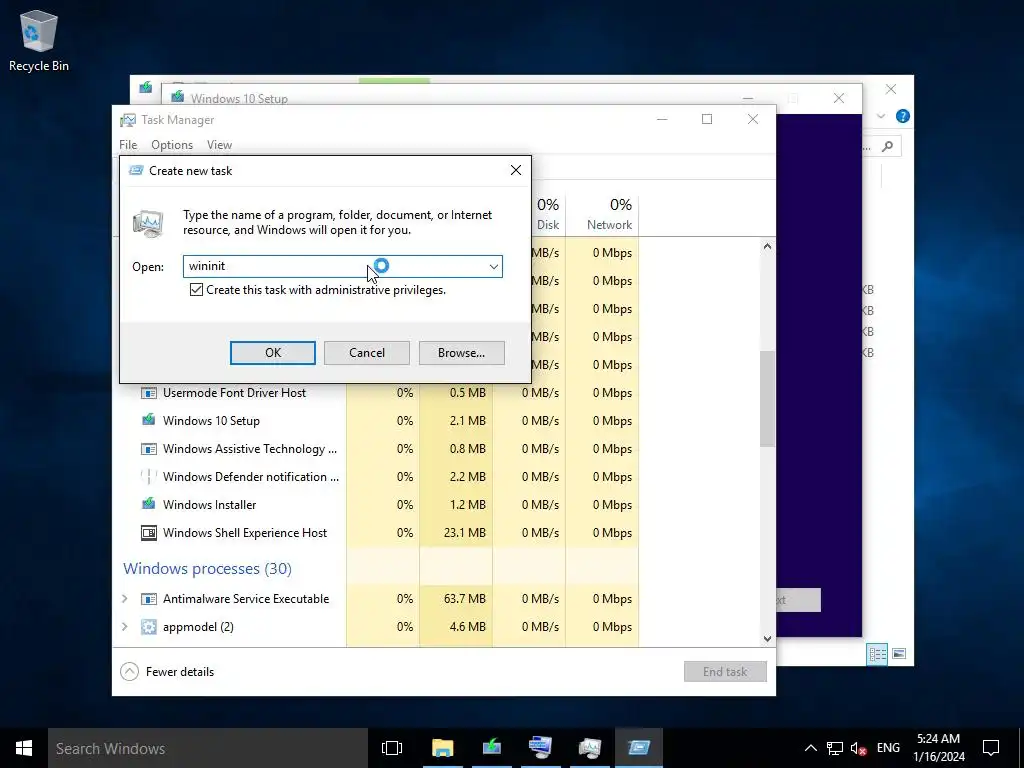1024x768 pixels.
Task: Click the Windows processes (30) group heading
Action: 208,569
